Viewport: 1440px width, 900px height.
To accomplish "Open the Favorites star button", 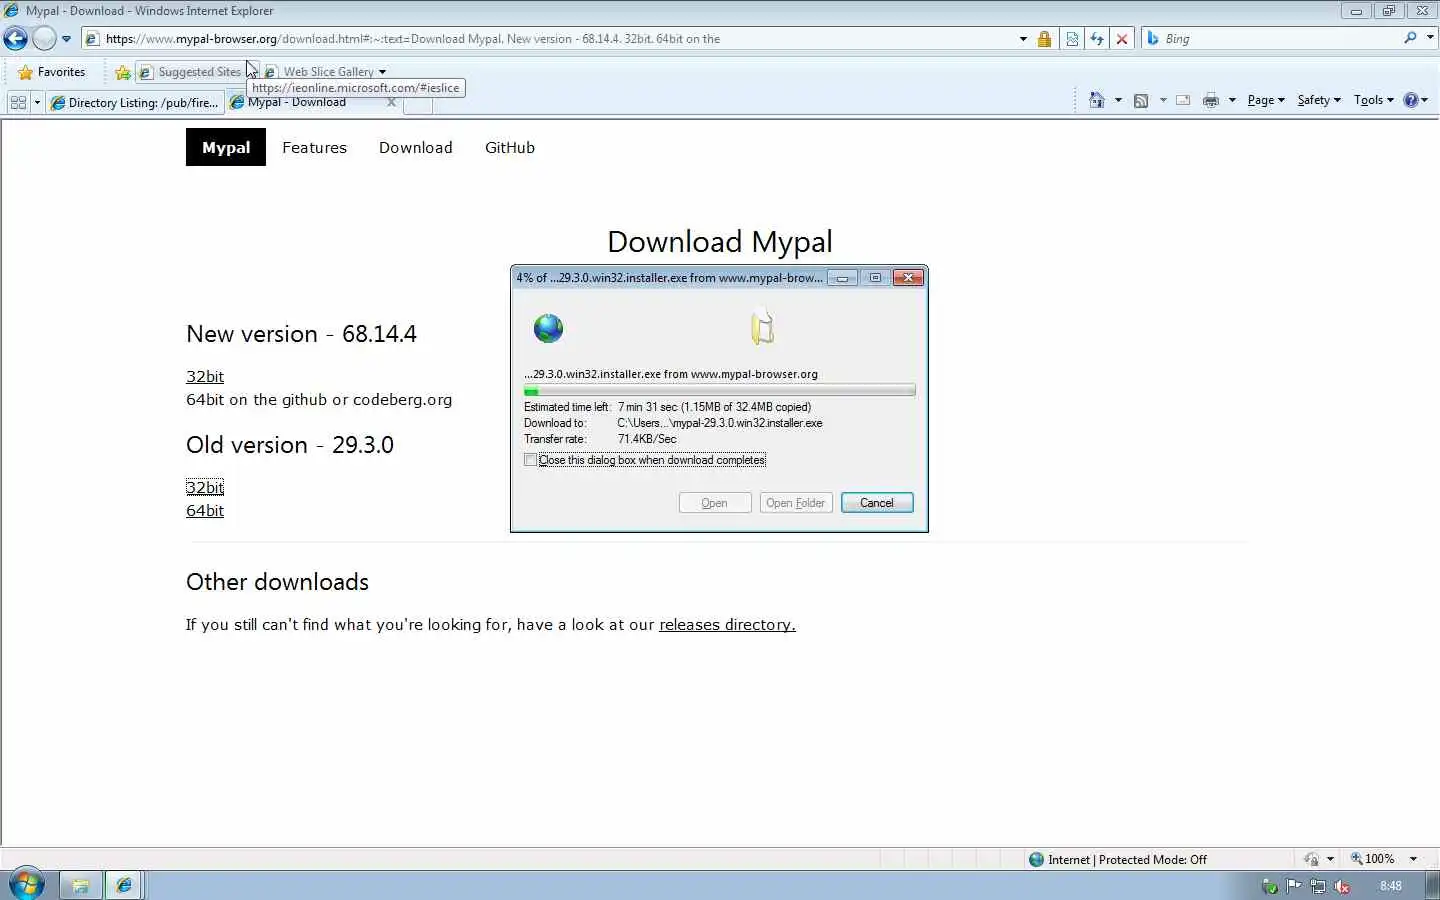I will tap(51, 72).
